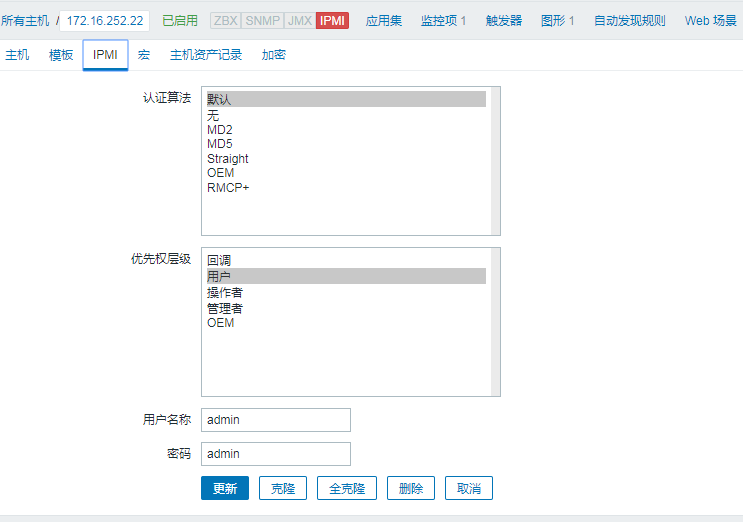The height and width of the screenshot is (522, 743).
Task: Select MD5 in the authentication algorithm list
Action: pyautogui.click(x=220, y=144)
